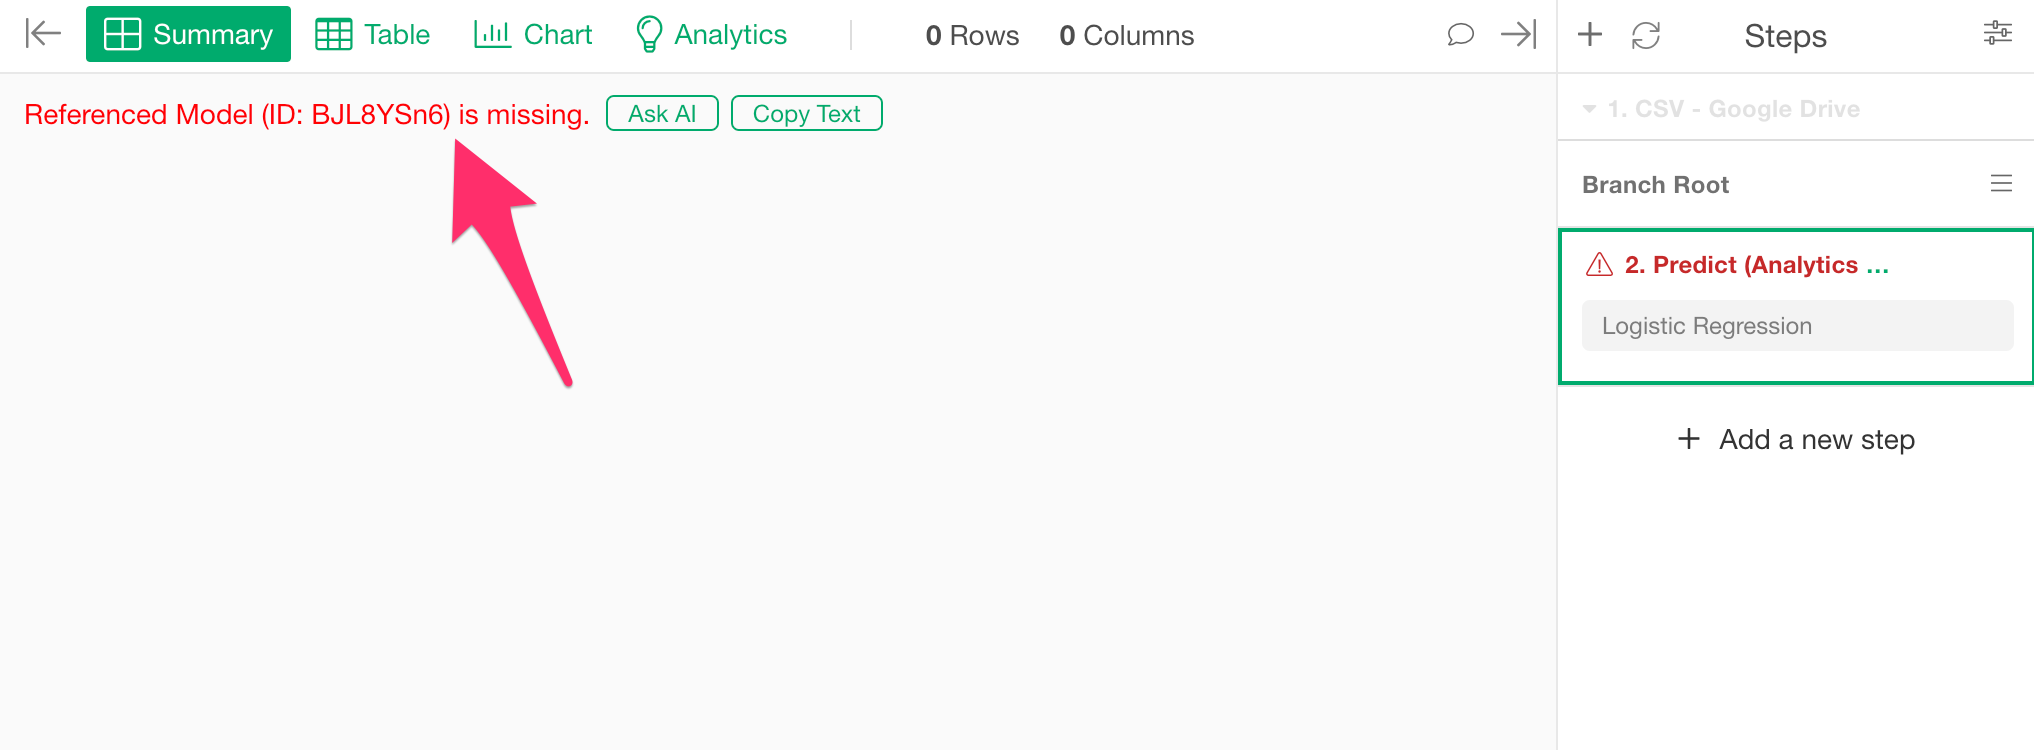Screen dimensions: 2034x750
Task: Refresh data with circular arrows icon
Action: [1646, 35]
